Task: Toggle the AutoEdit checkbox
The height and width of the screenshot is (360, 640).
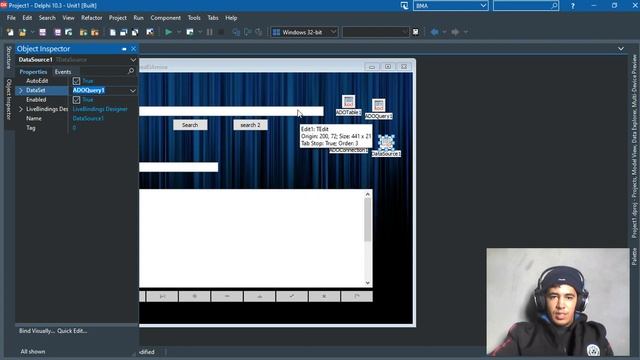Action: (76, 81)
